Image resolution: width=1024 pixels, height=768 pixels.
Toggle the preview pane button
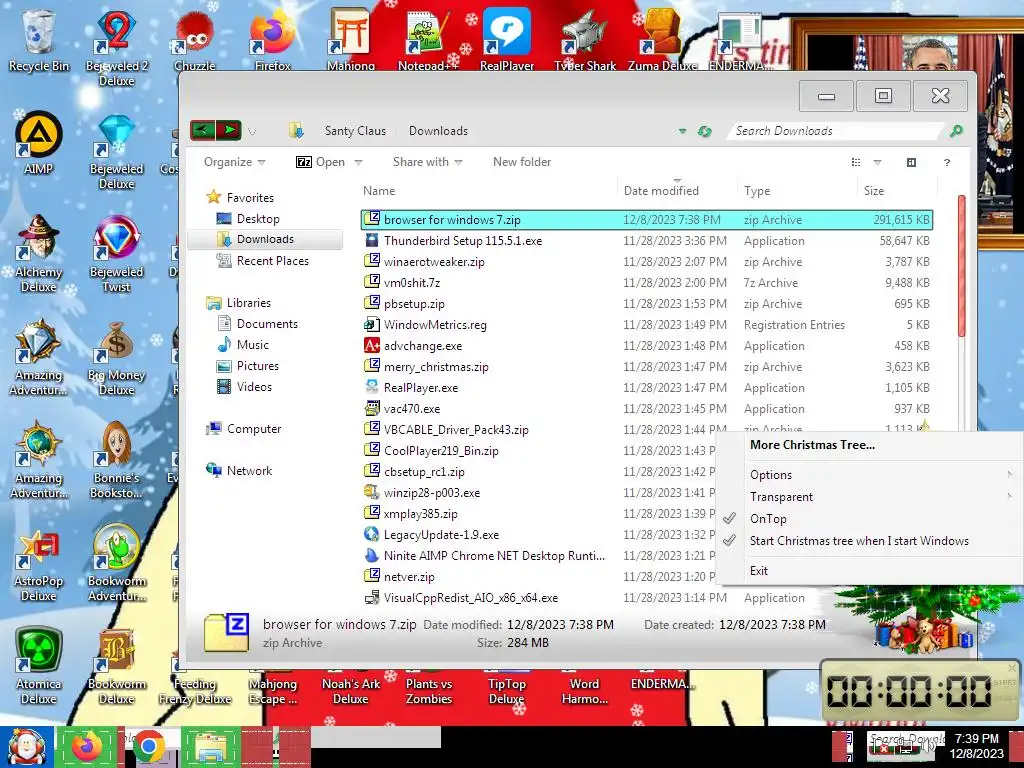tap(911, 162)
